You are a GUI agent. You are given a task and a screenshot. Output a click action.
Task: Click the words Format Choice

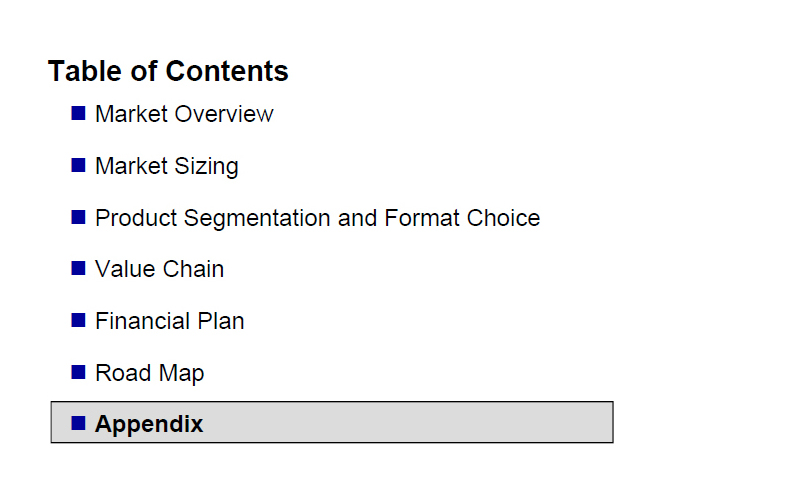pos(462,218)
